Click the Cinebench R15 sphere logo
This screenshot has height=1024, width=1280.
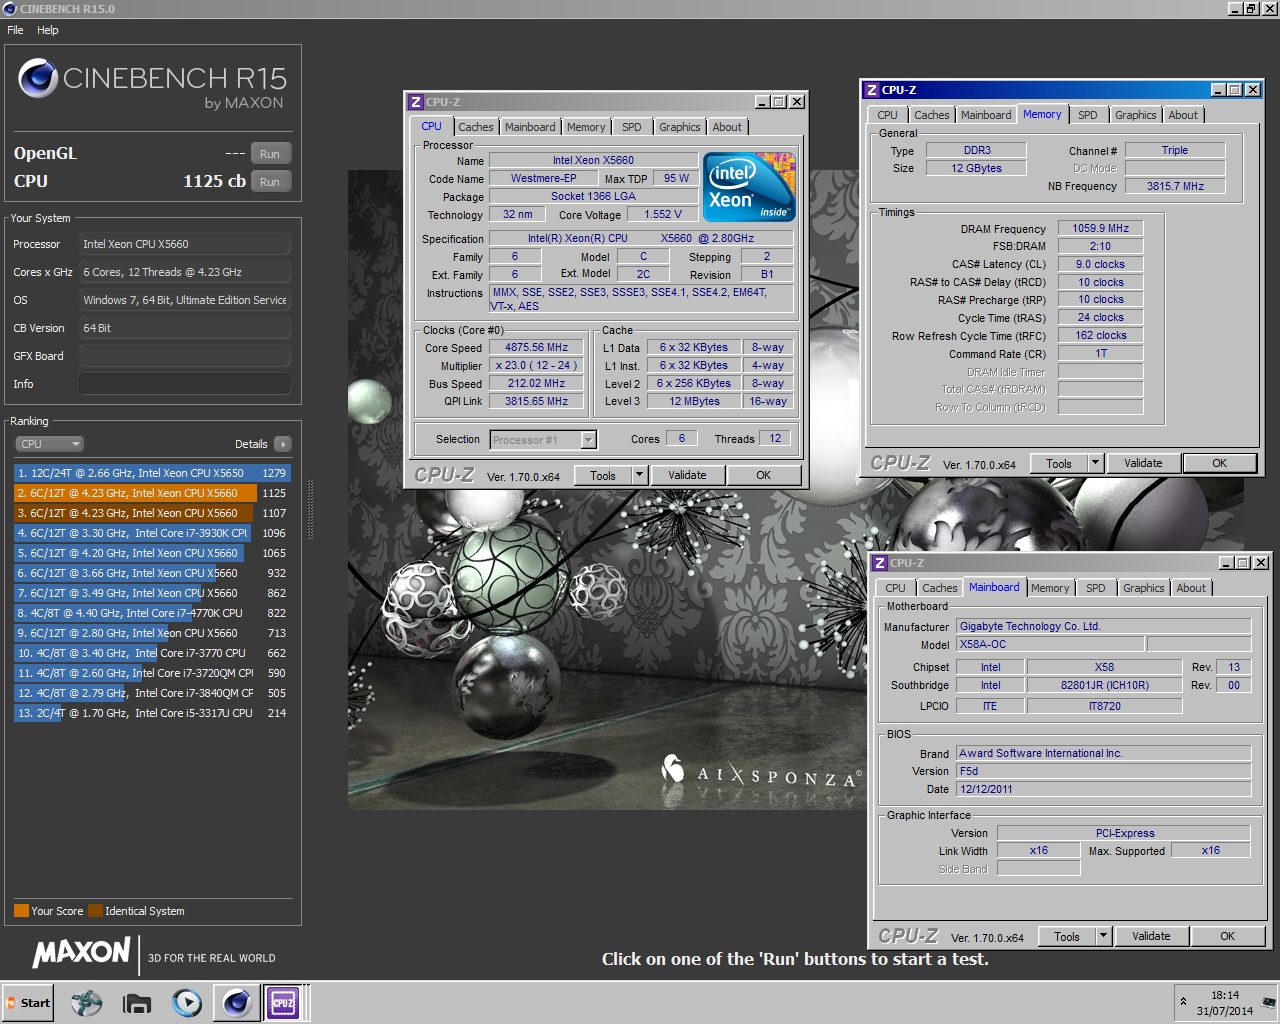click(x=38, y=78)
